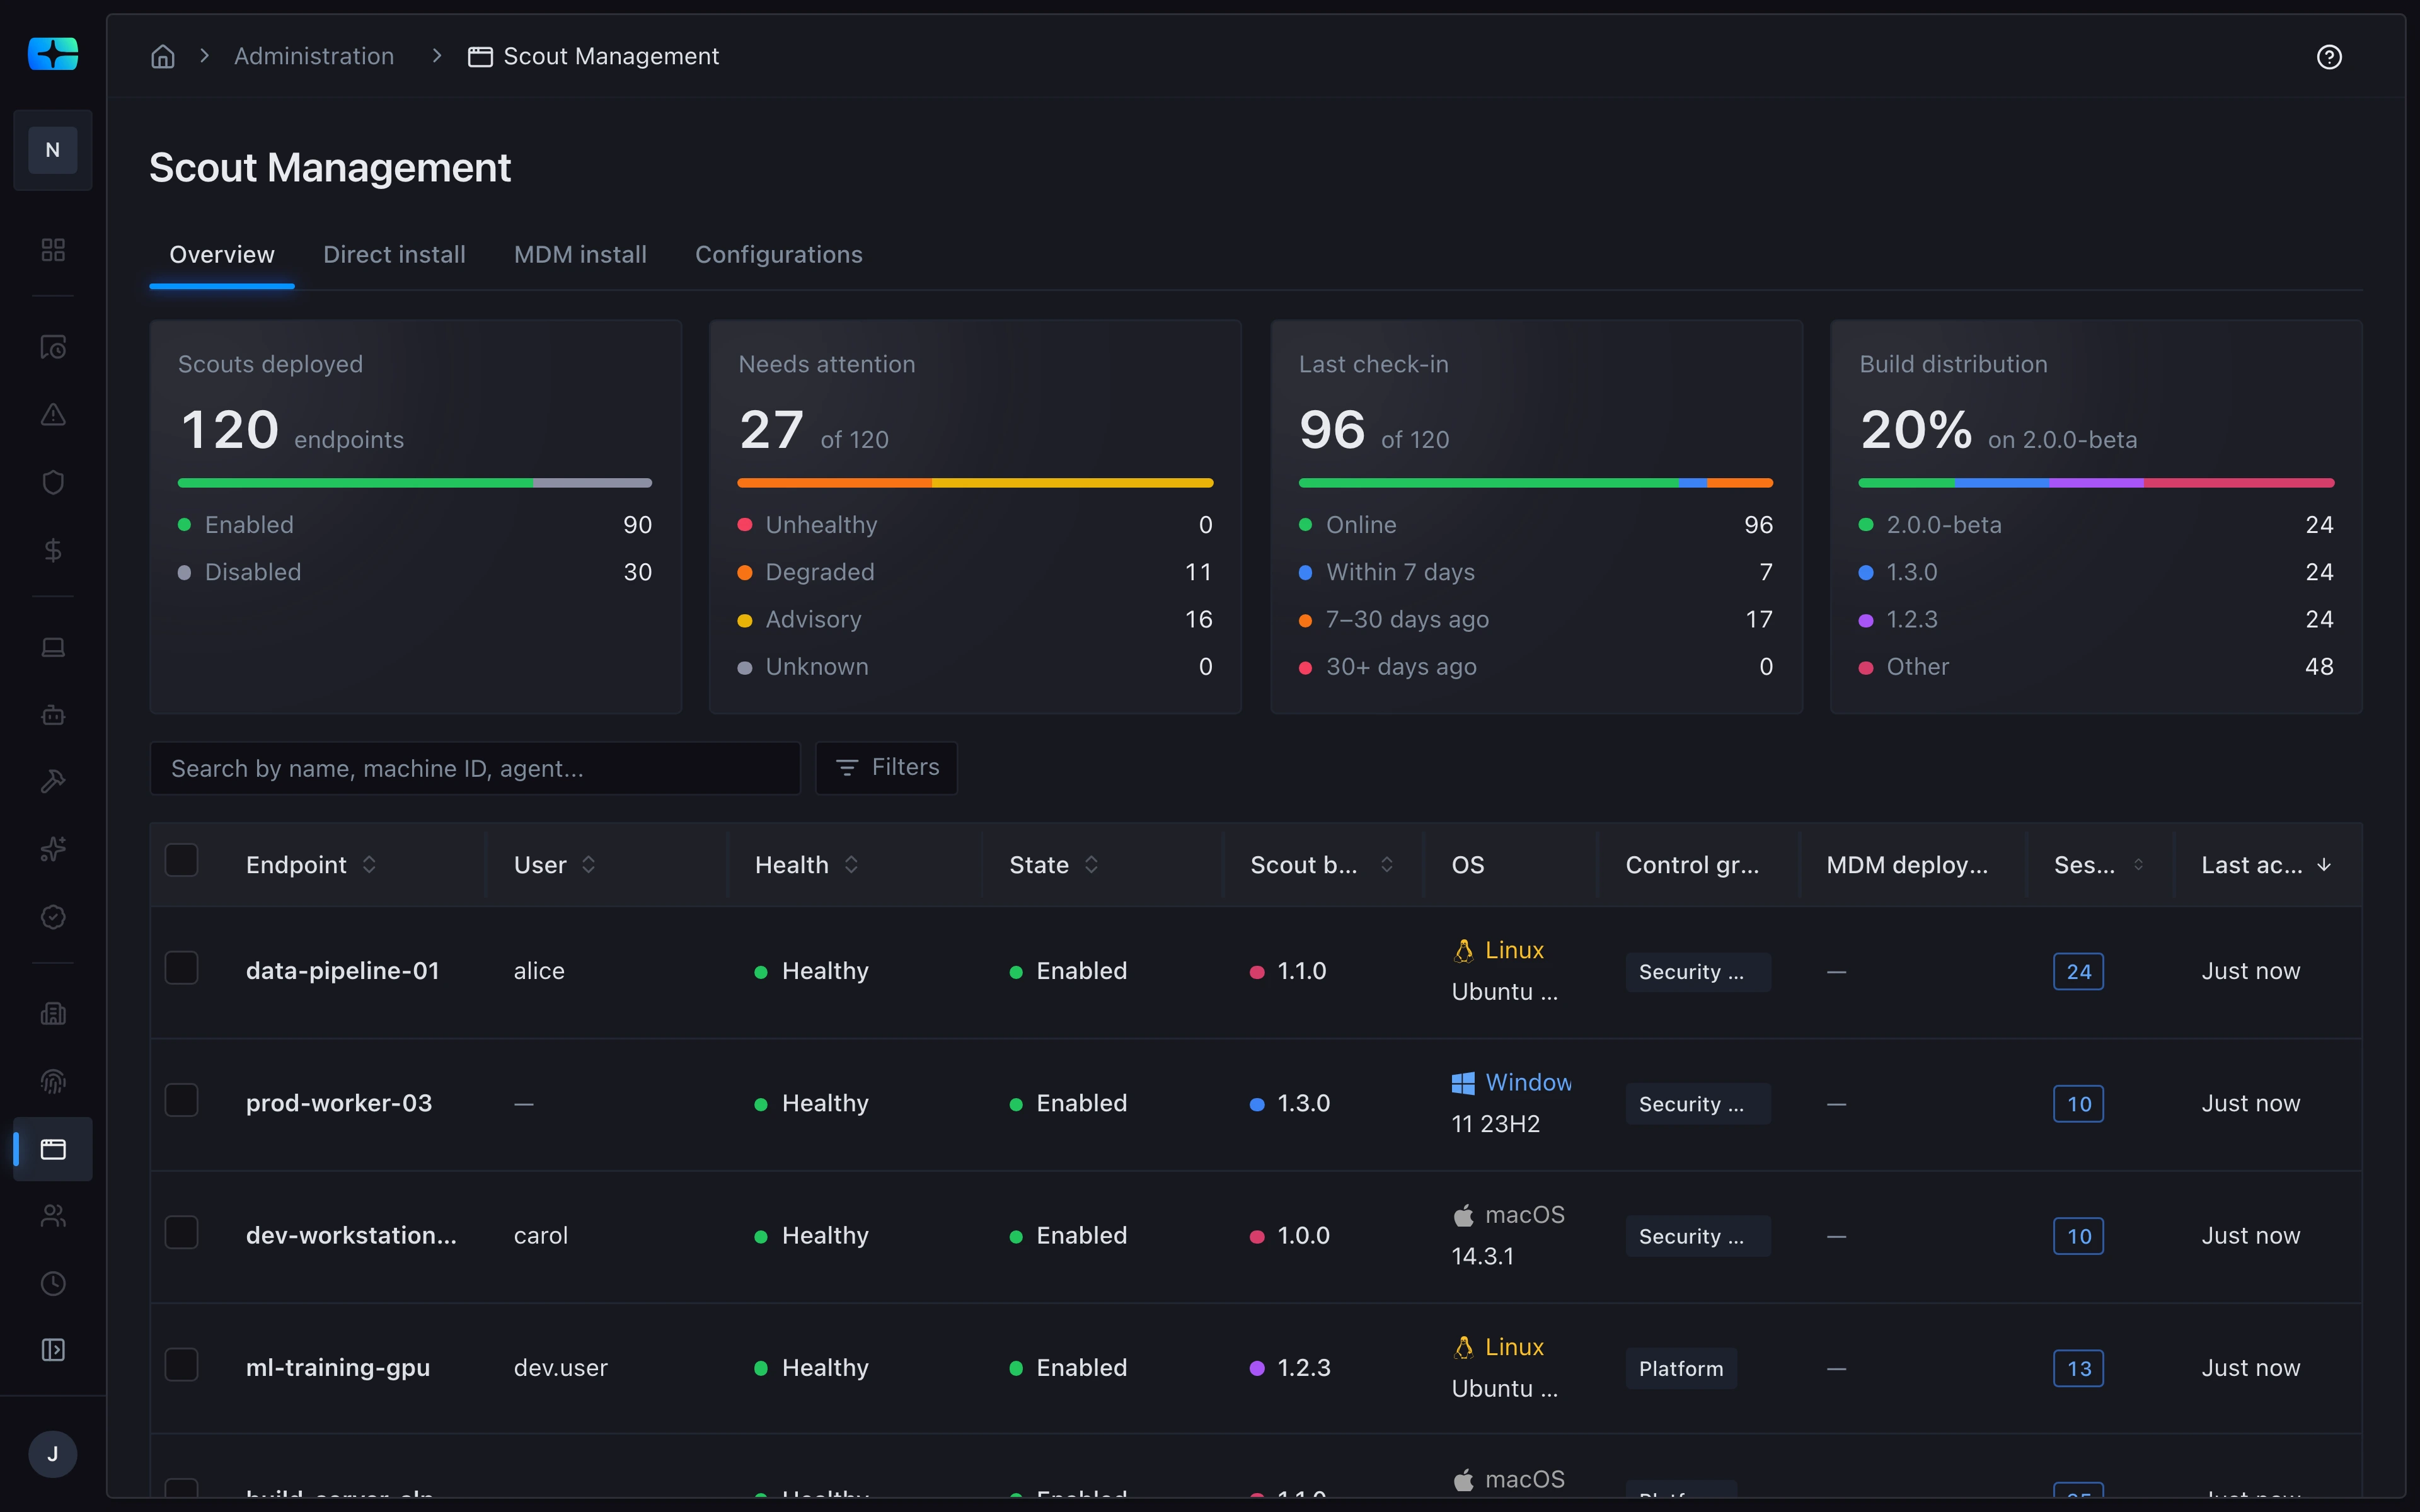Click the sparkles icon in the sidebar
Screen dimensions: 2420x1512
[53, 849]
